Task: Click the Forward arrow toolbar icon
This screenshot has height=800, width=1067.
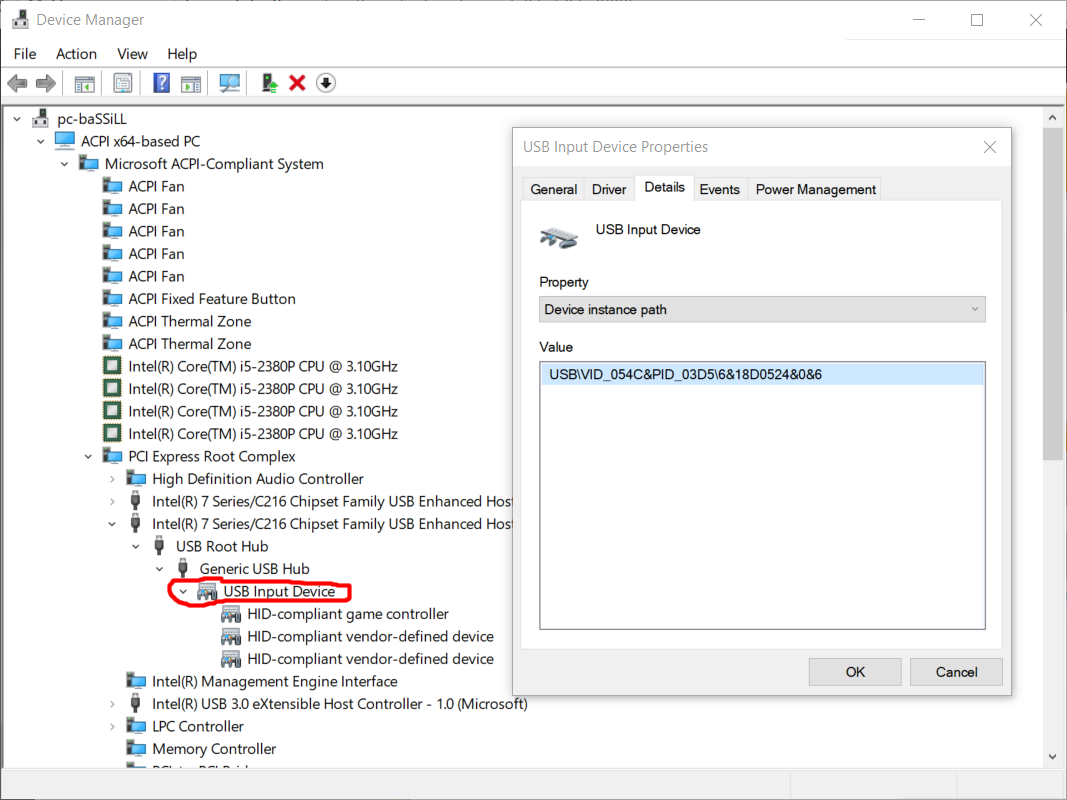Action: [x=46, y=84]
